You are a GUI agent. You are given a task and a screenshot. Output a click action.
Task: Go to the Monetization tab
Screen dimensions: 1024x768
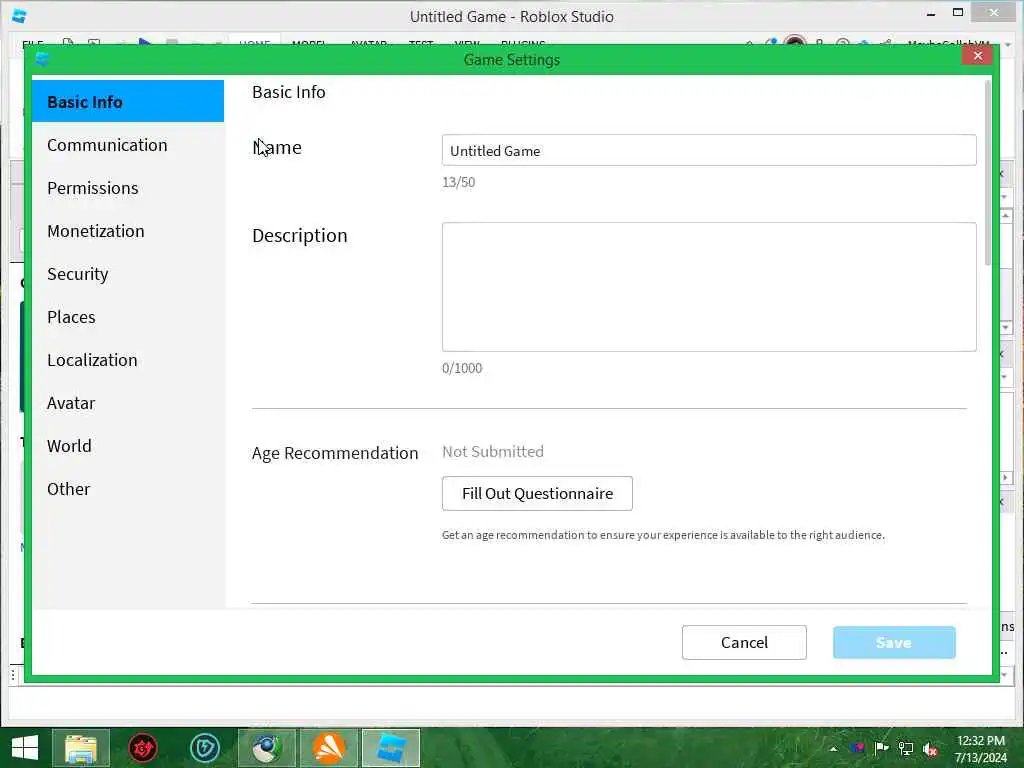point(128,231)
